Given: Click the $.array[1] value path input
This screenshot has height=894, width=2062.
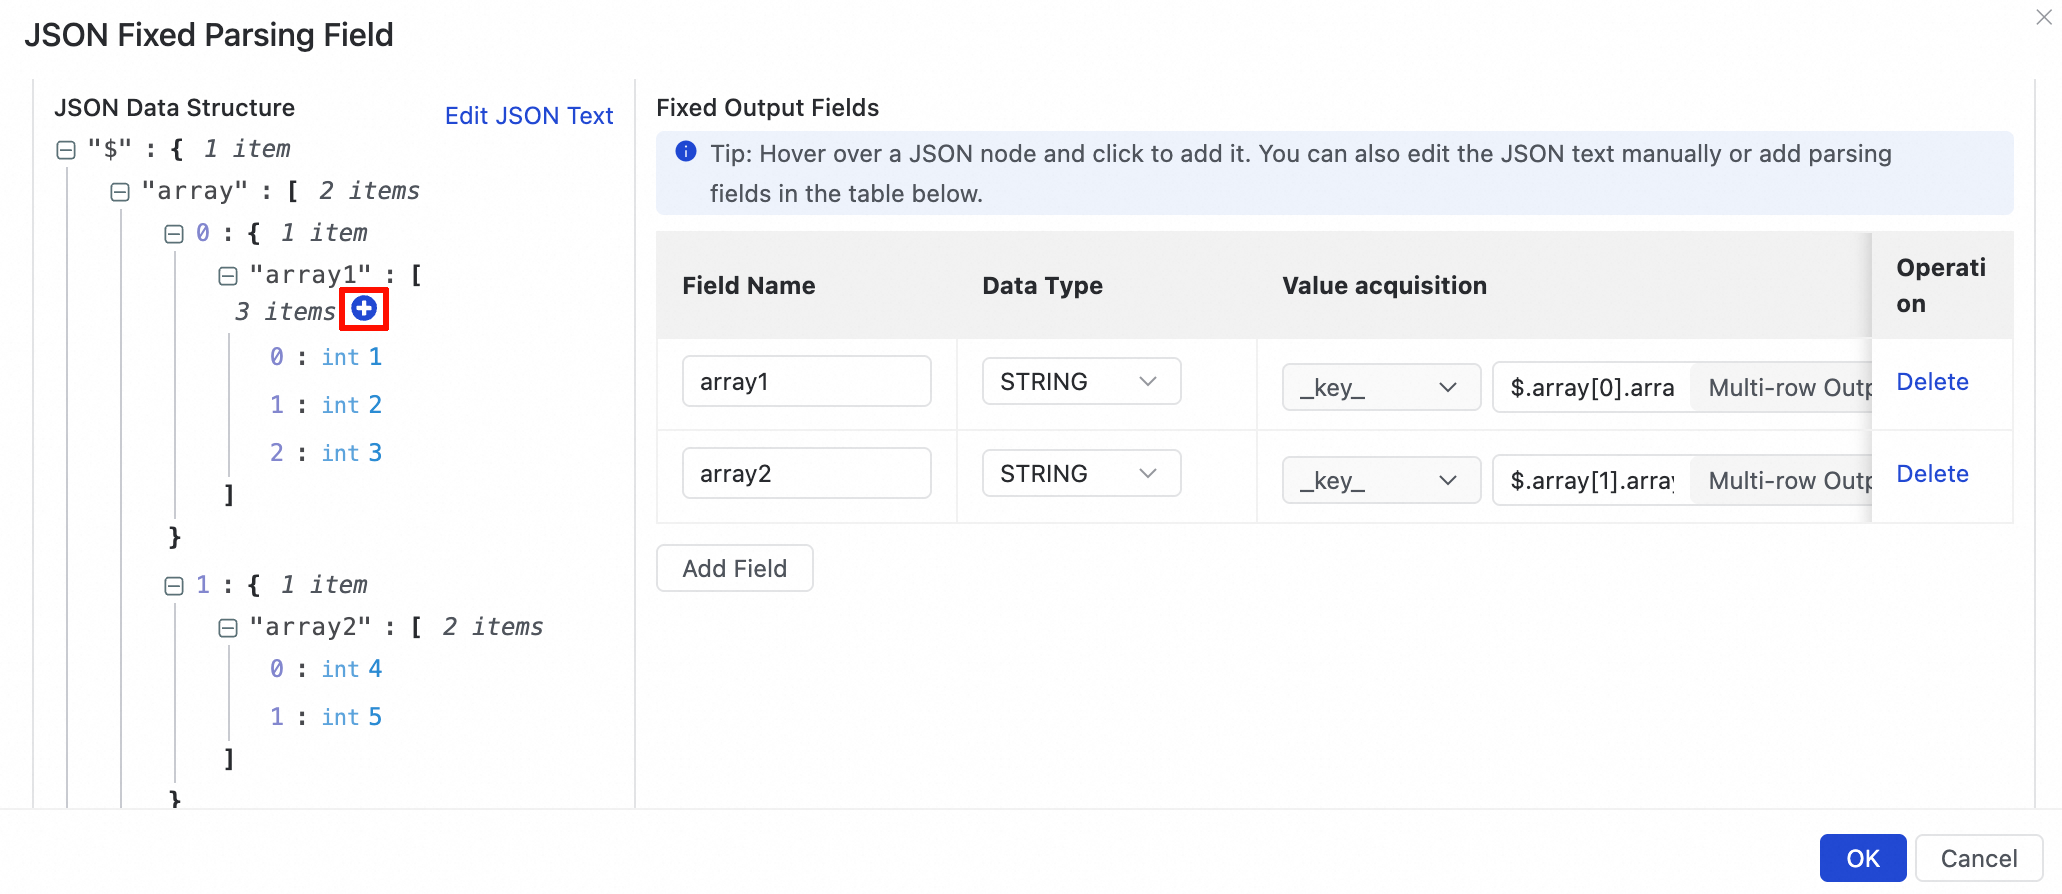Looking at the screenshot, I should point(1591,481).
